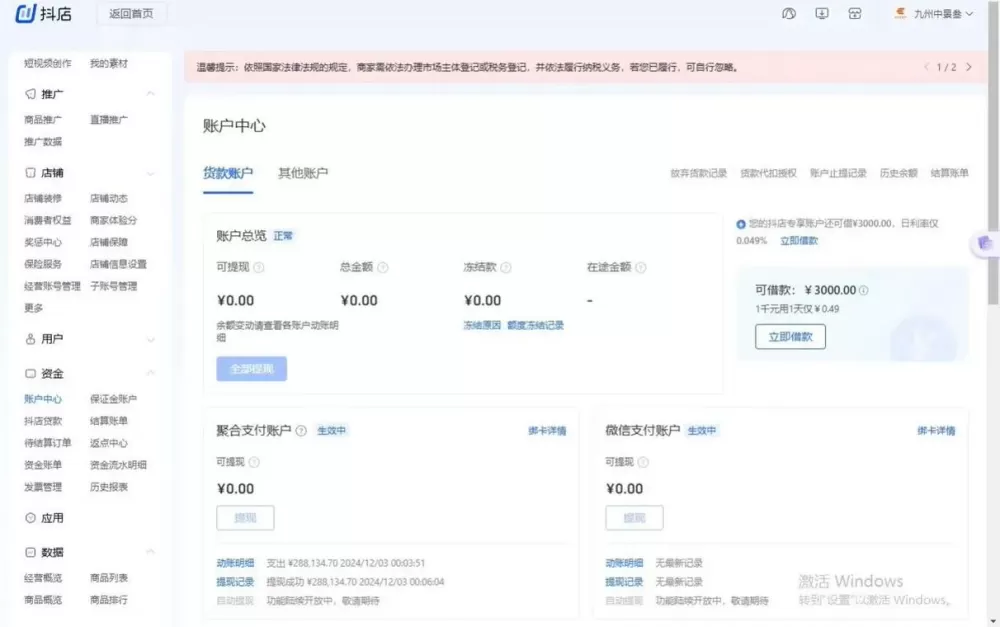
Task: Click the 店铺 shop icon in sidebar
Action: [30, 173]
